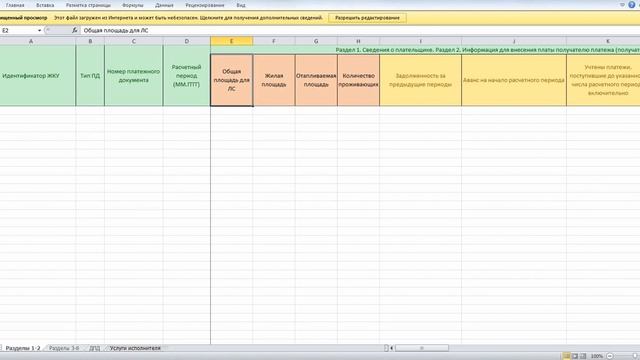Click the Разрешить редактирование button
This screenshot has height=360, width=640.
click(x=367, y=18)
